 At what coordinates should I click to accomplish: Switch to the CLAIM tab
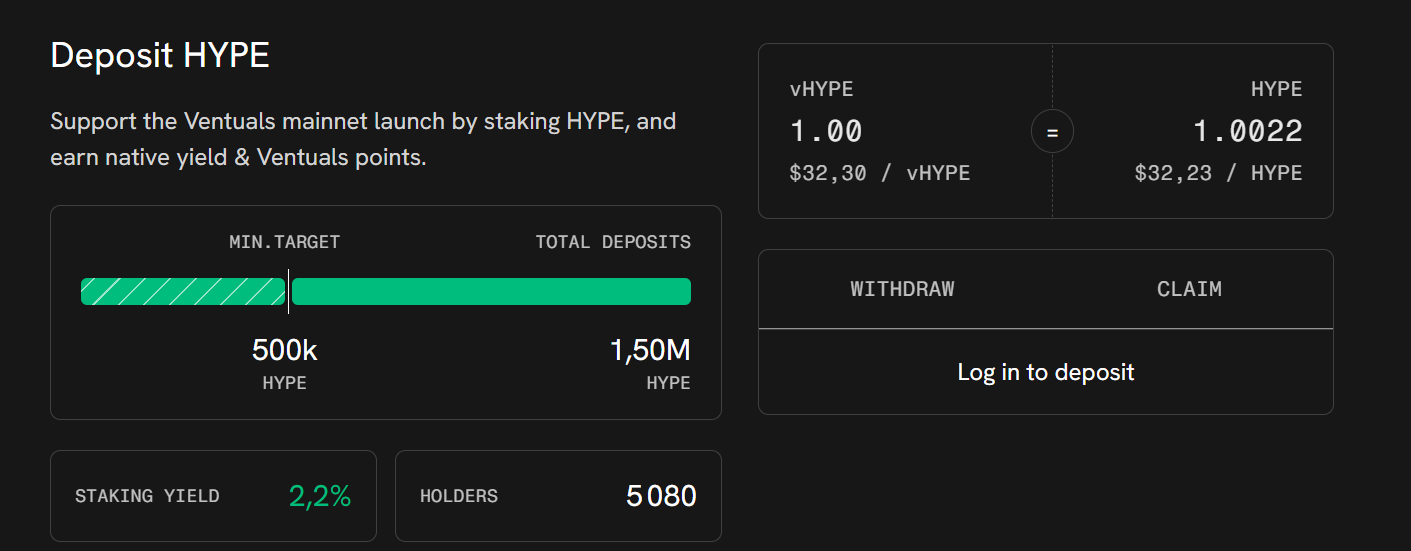pos(1189,289)
